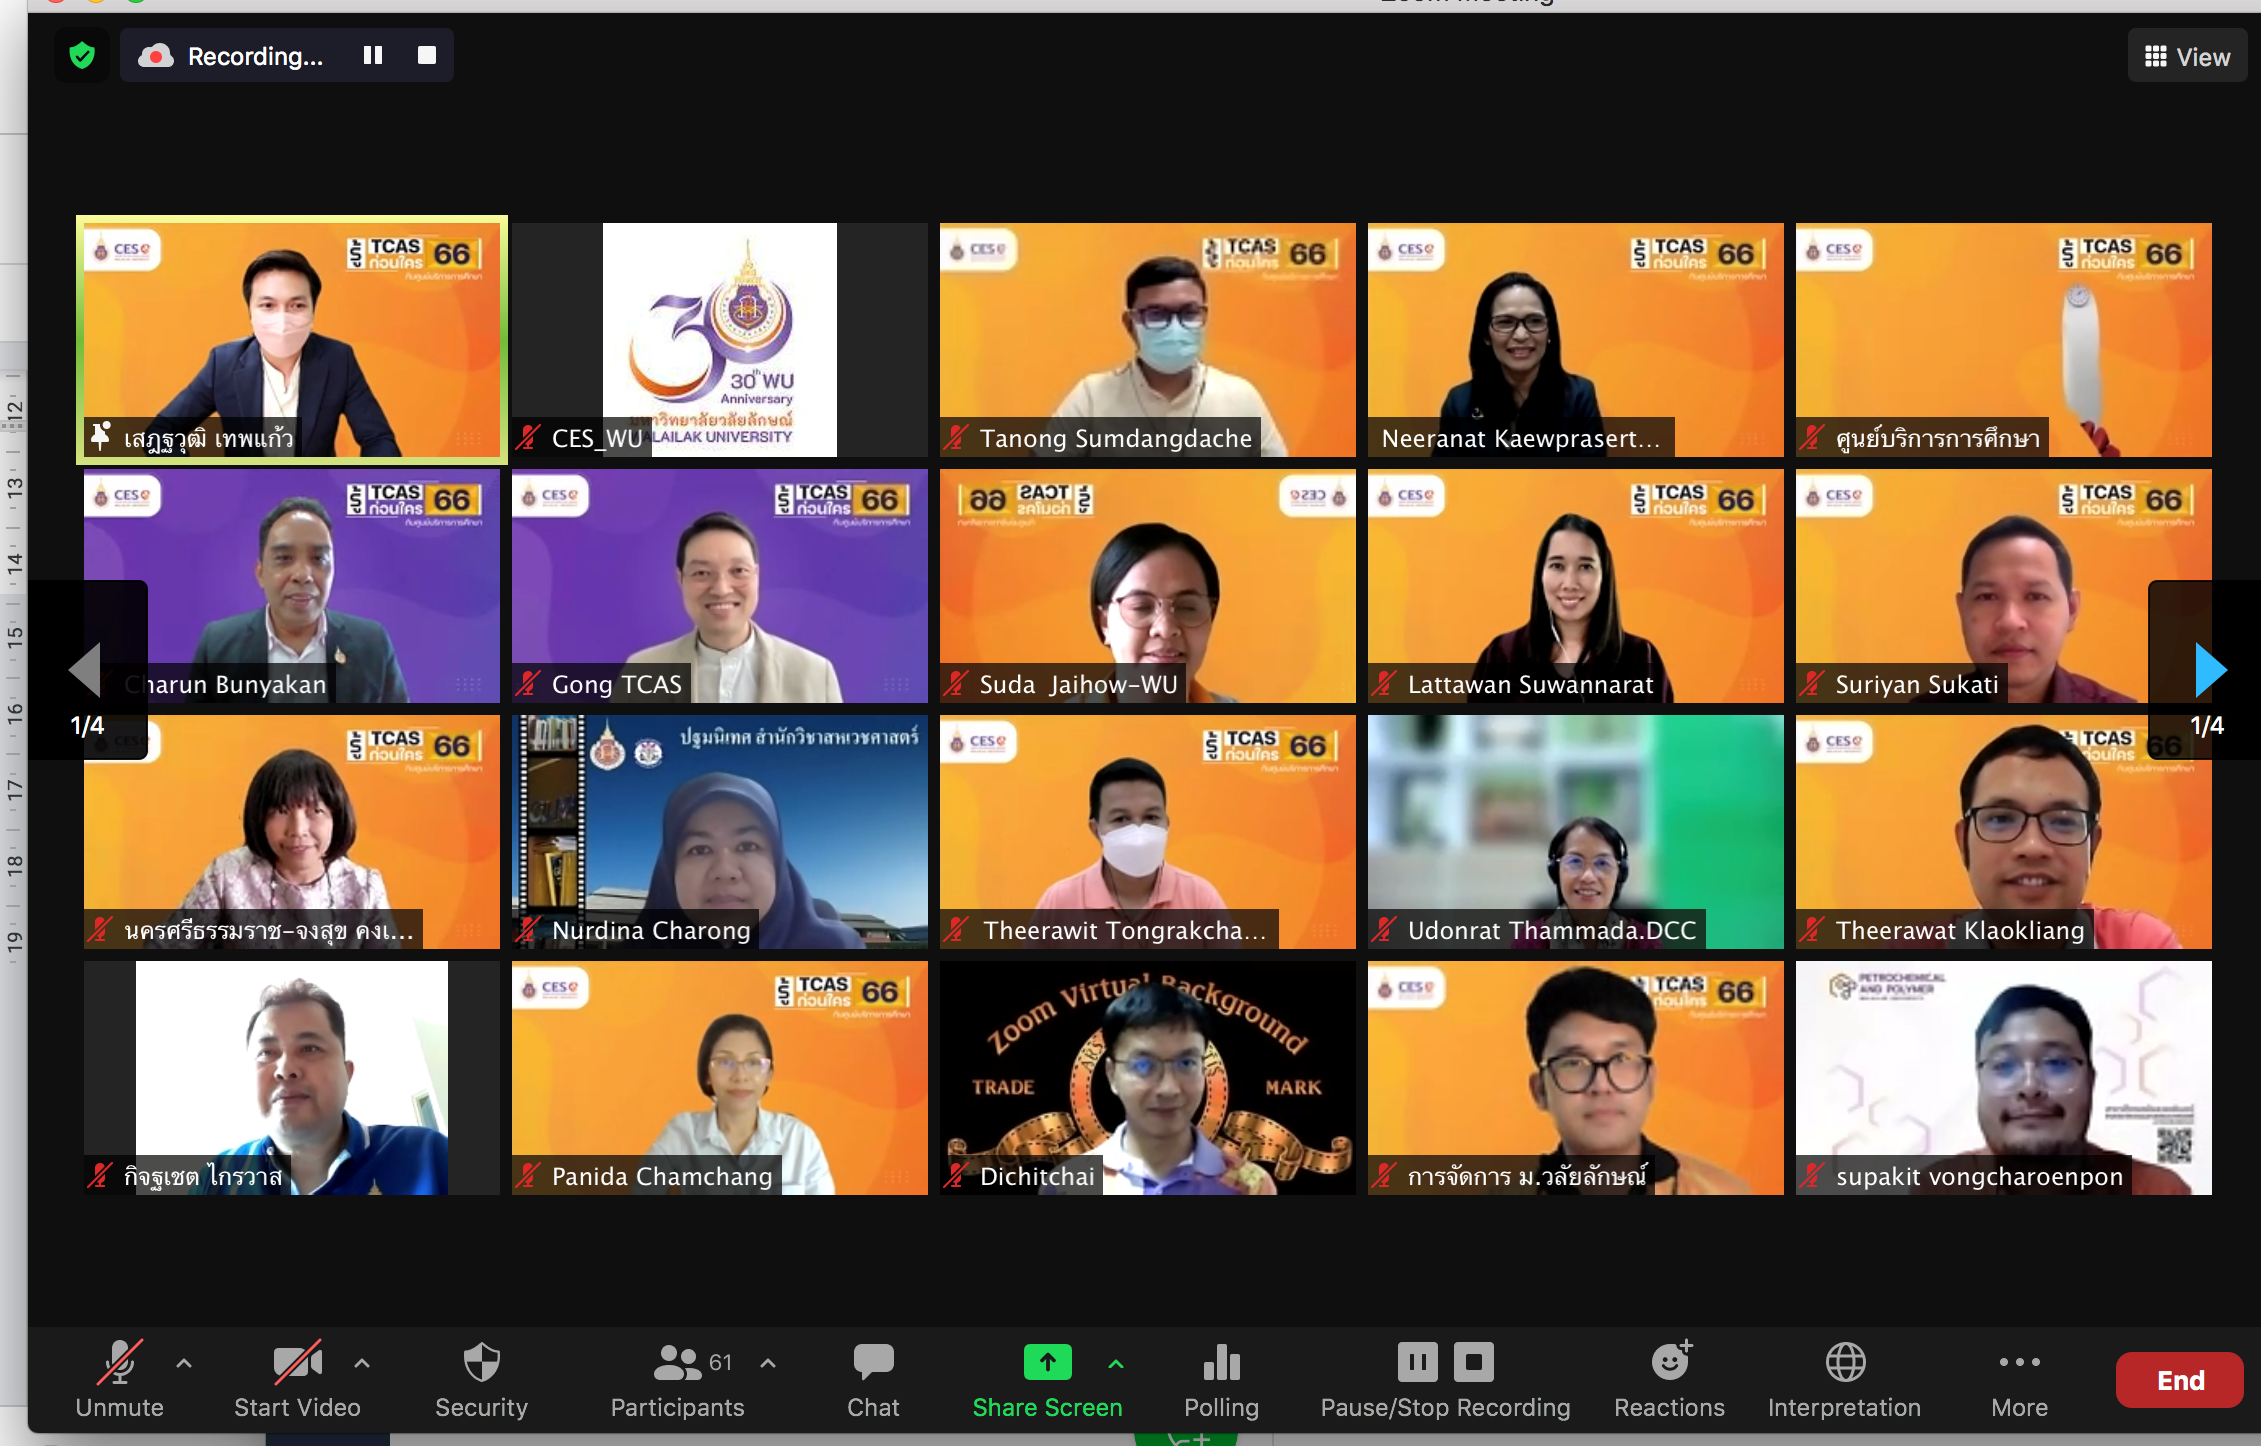Pause recording from top recording bar

click(373, 56)
